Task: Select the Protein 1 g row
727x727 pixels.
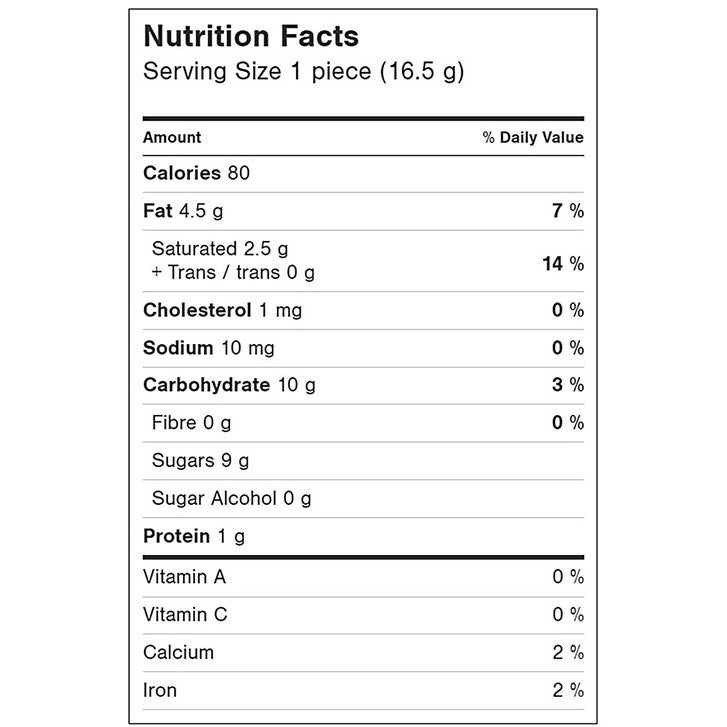Action: click(363, 536)
